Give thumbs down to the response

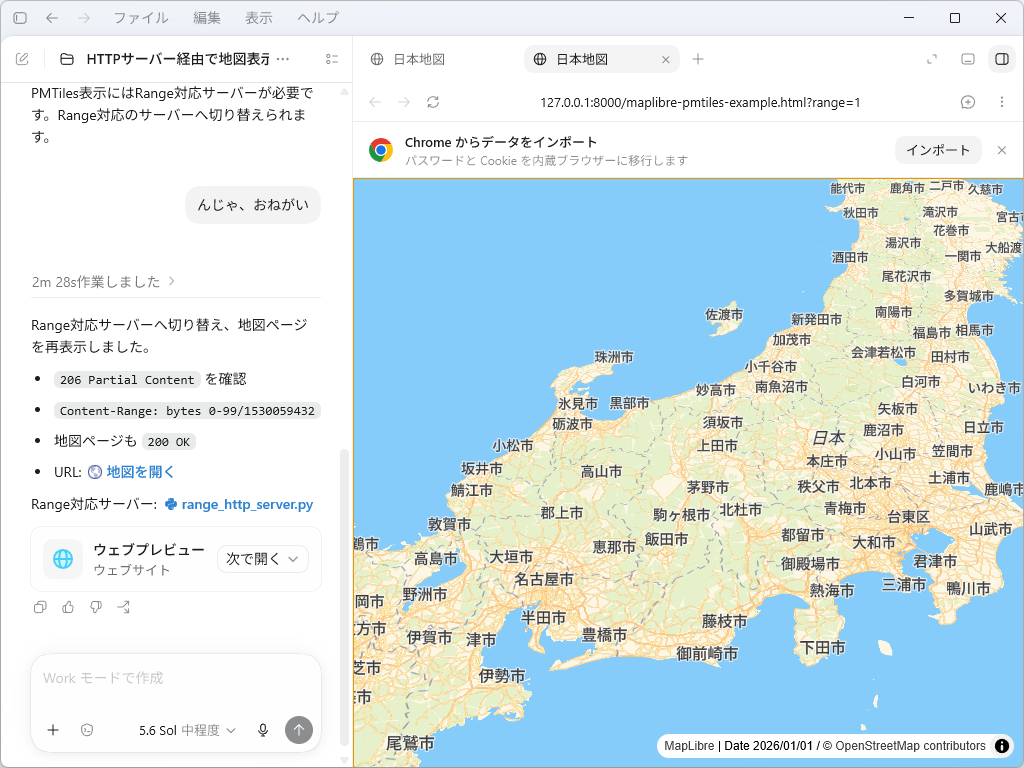[96, 607]
